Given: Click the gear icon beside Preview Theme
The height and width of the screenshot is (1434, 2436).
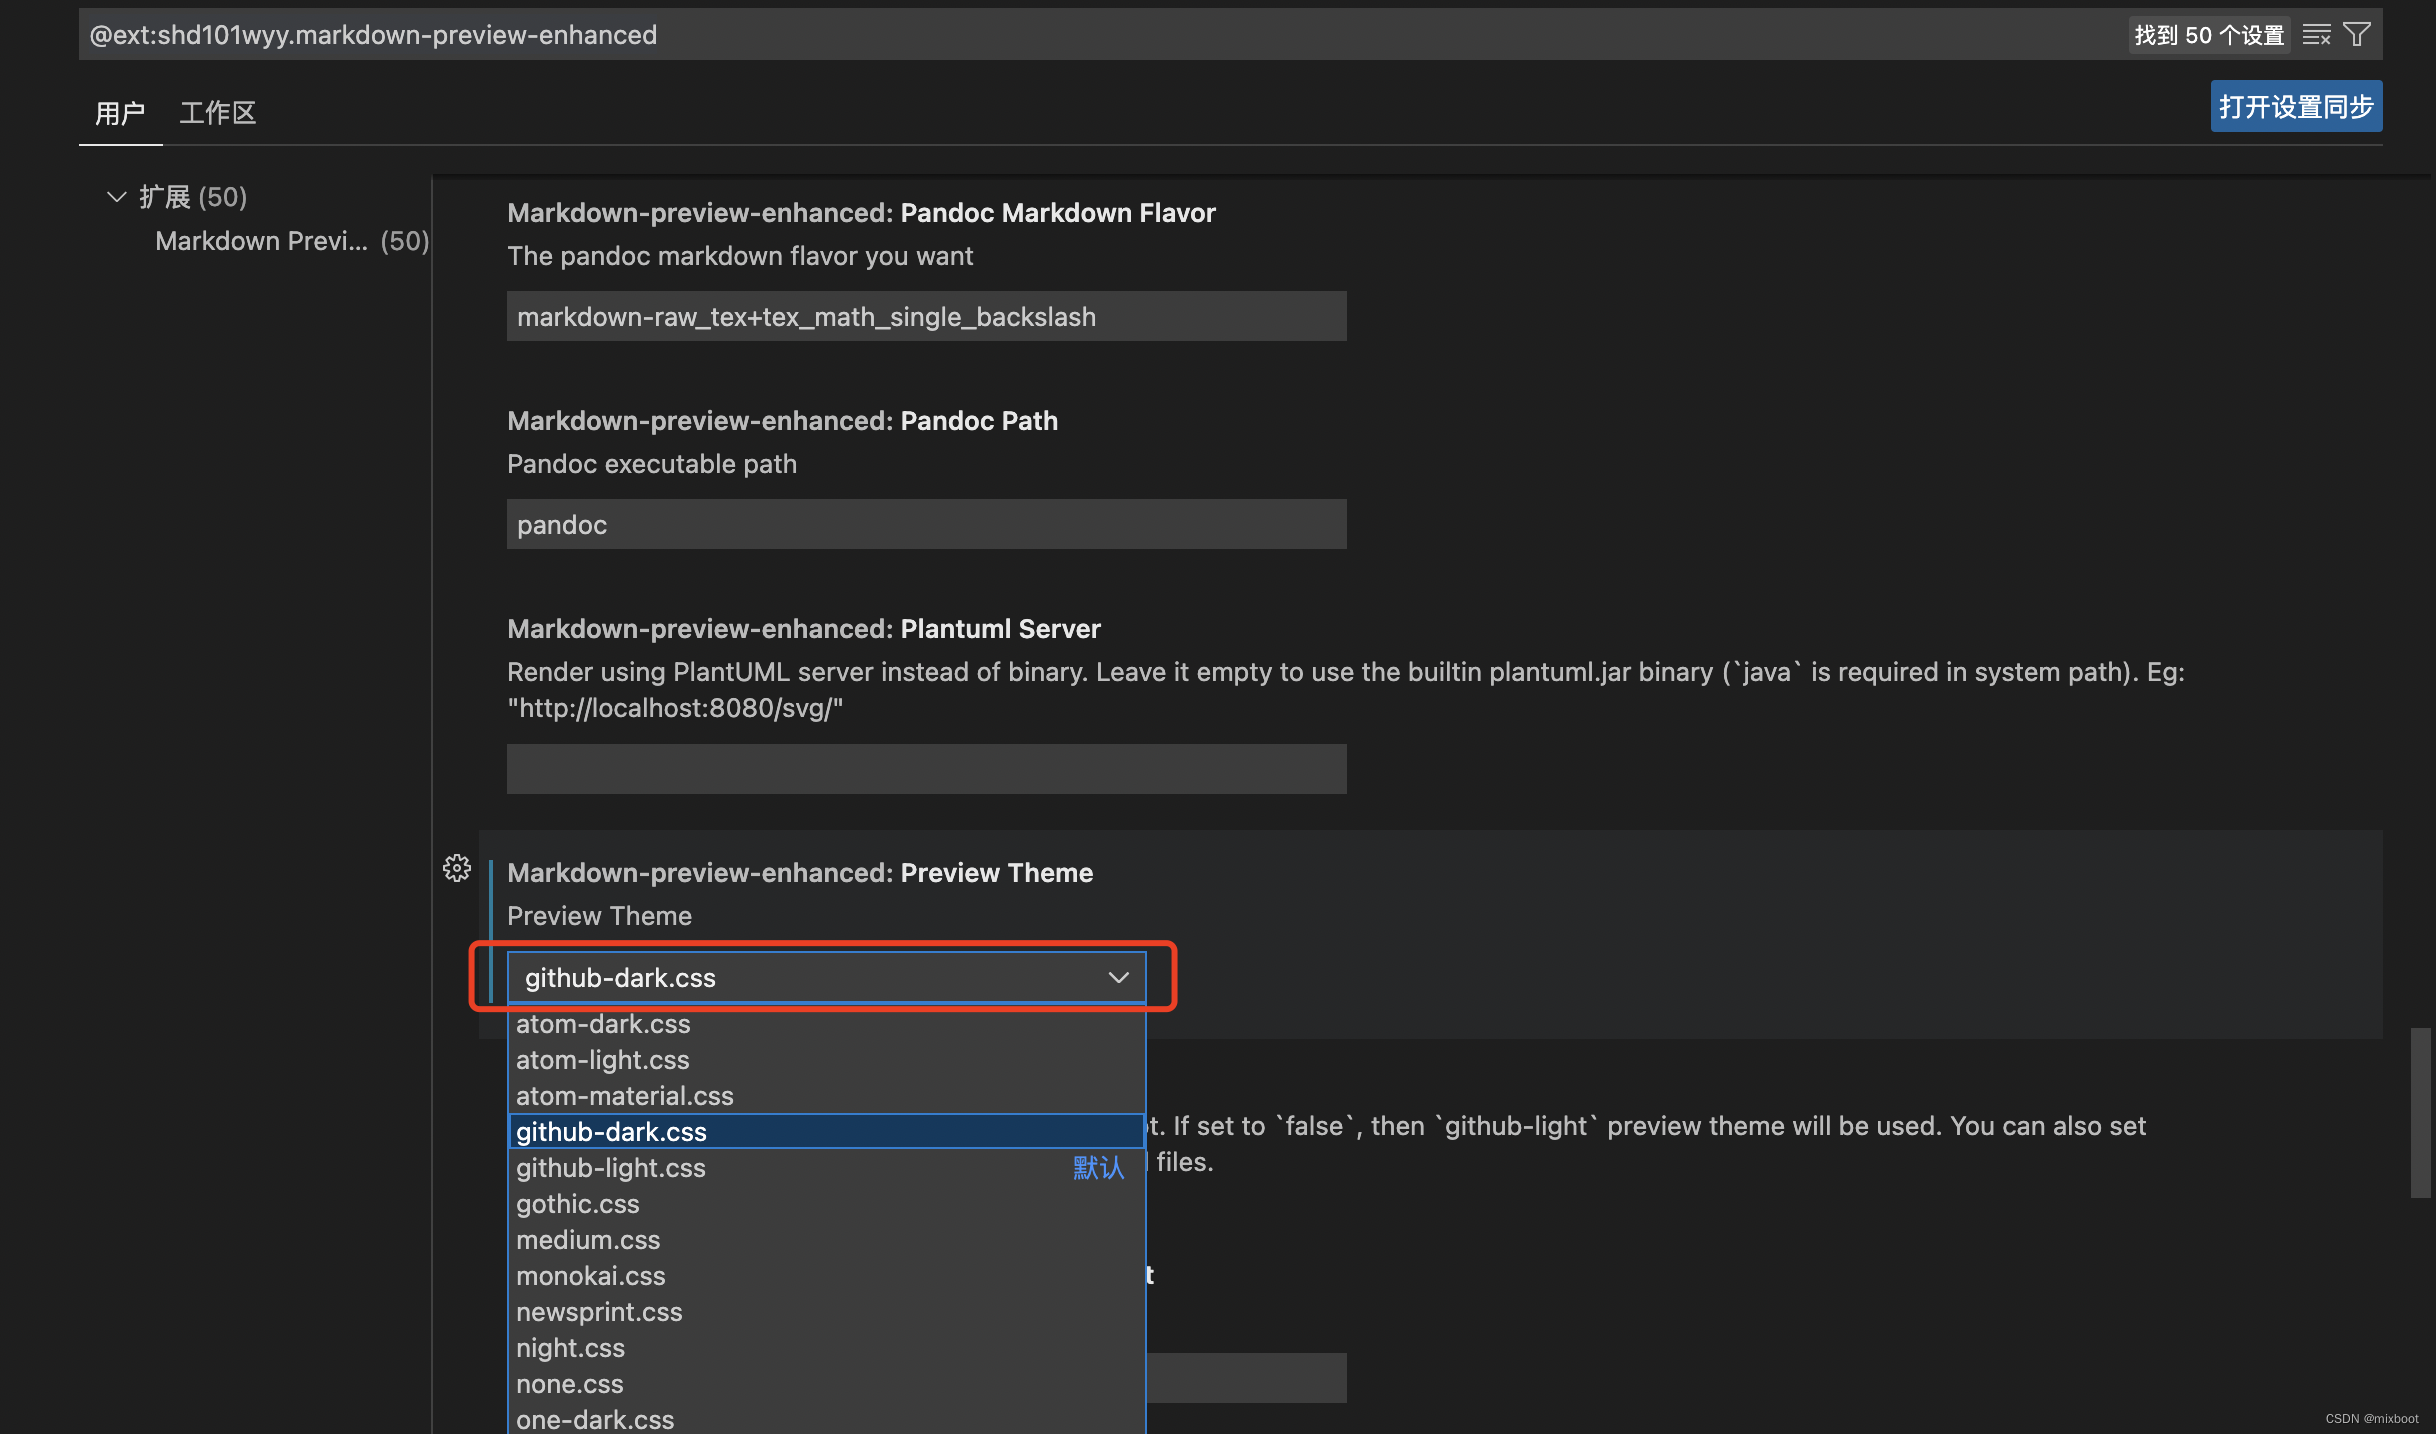Looking at the screenshot, I should (x=456, y=868).
